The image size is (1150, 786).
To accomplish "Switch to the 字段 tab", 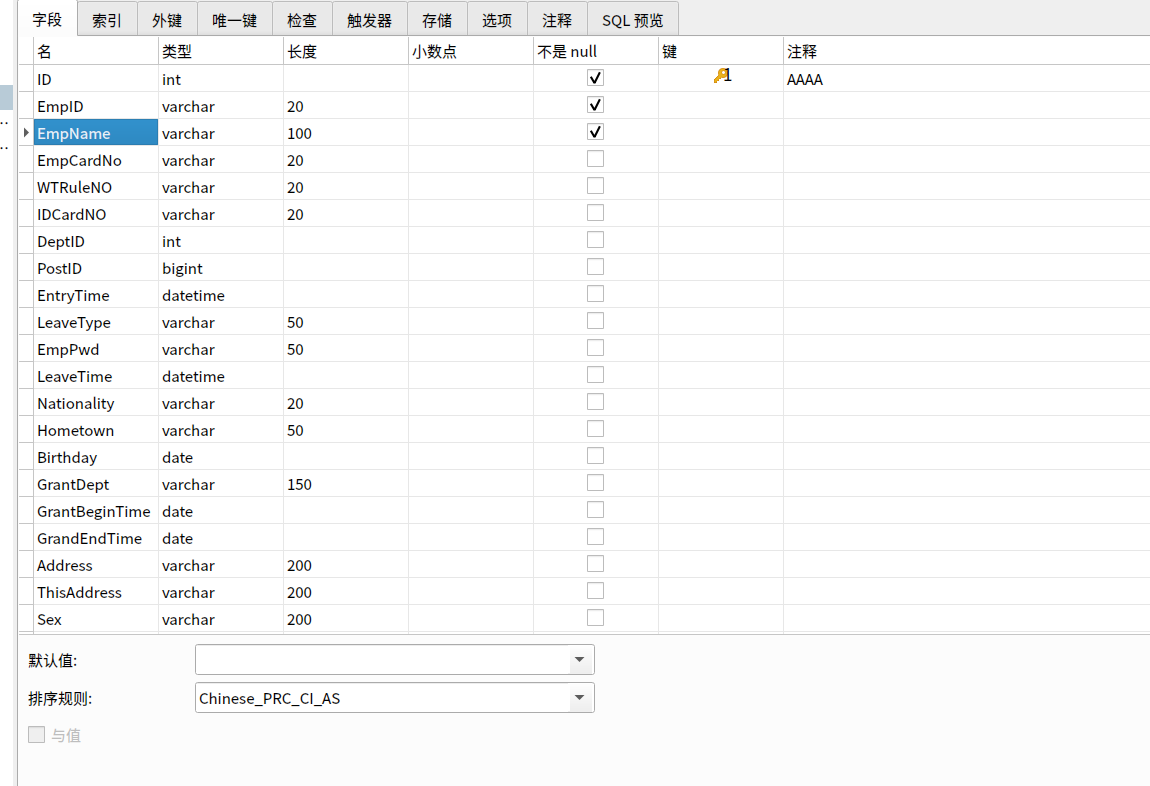I will click(48, 20).
